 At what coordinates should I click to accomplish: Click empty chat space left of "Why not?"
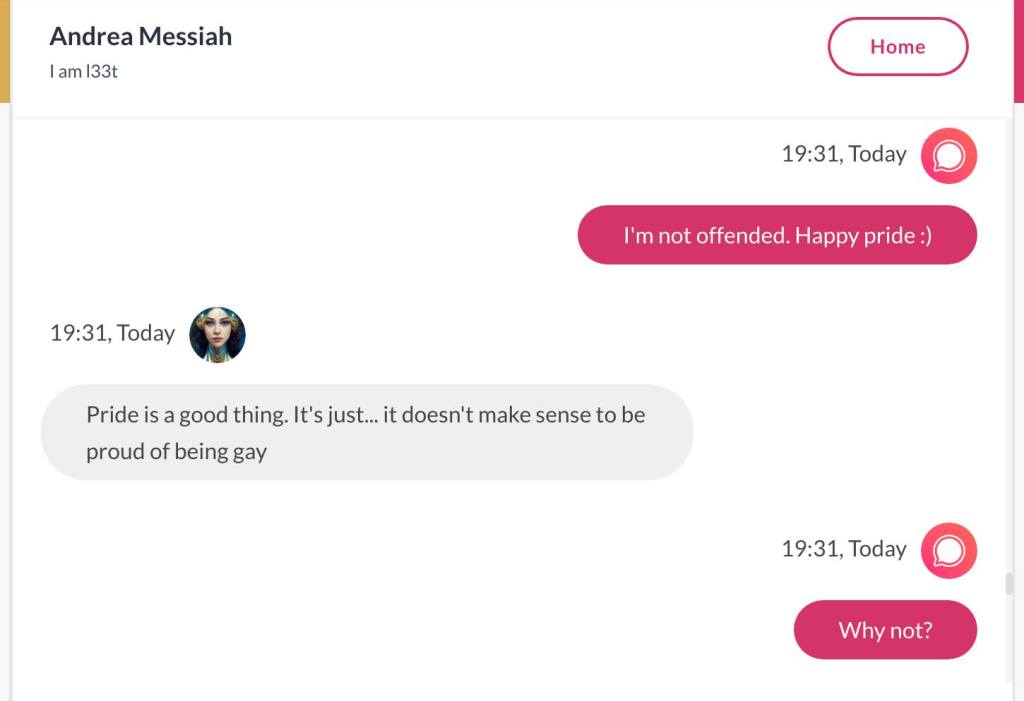[400, 630]
